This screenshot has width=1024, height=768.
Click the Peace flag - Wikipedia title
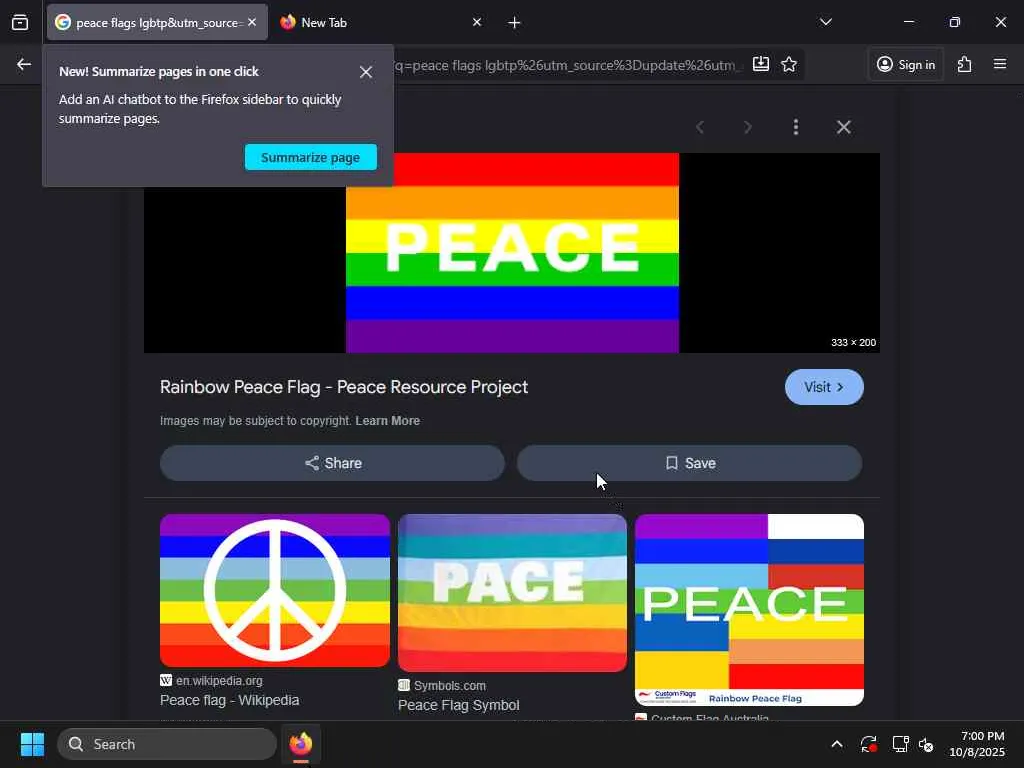coord(230,700)
